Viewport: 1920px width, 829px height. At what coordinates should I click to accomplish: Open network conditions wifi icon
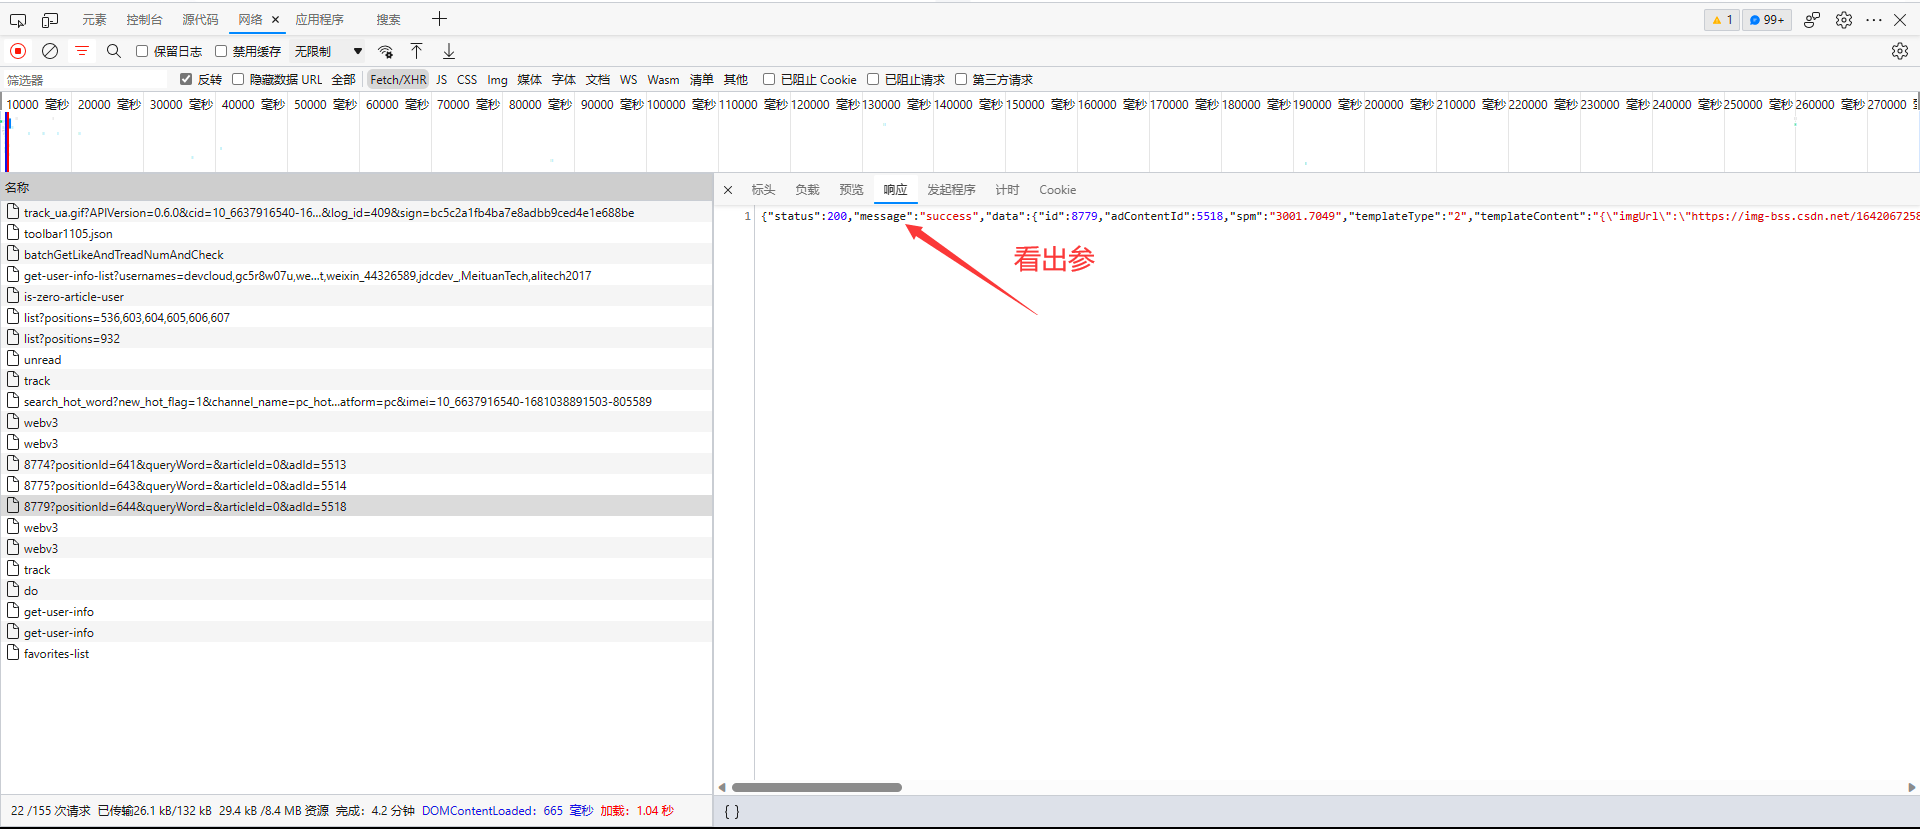(x=385, y=51)
